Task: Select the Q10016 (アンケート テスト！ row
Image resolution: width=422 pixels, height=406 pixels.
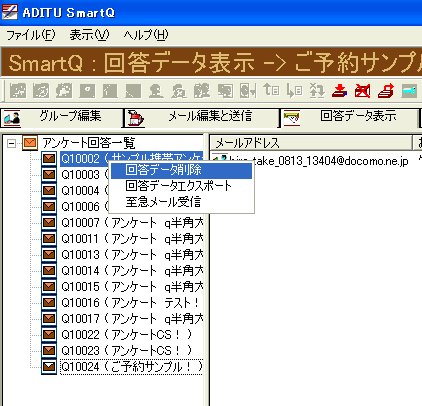Action: point(131,302)
